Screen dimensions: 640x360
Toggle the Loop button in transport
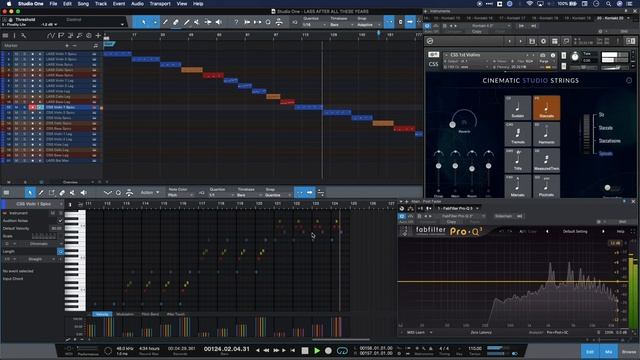[x=342, y=351]
